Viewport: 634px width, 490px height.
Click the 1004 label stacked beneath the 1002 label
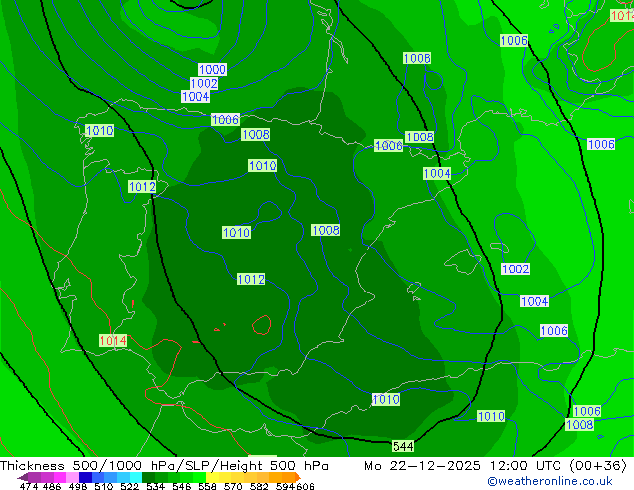195,97
